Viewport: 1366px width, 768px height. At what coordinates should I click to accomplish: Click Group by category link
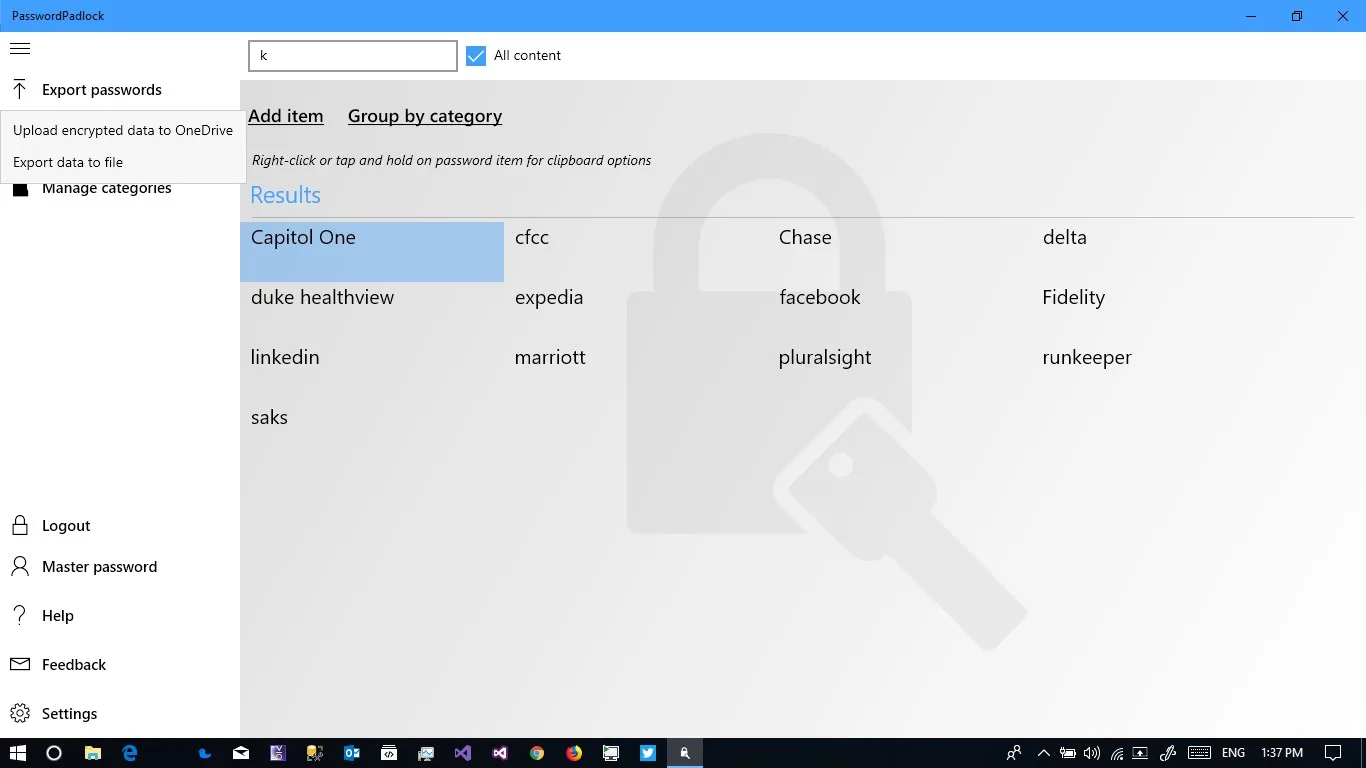point(425,116)
